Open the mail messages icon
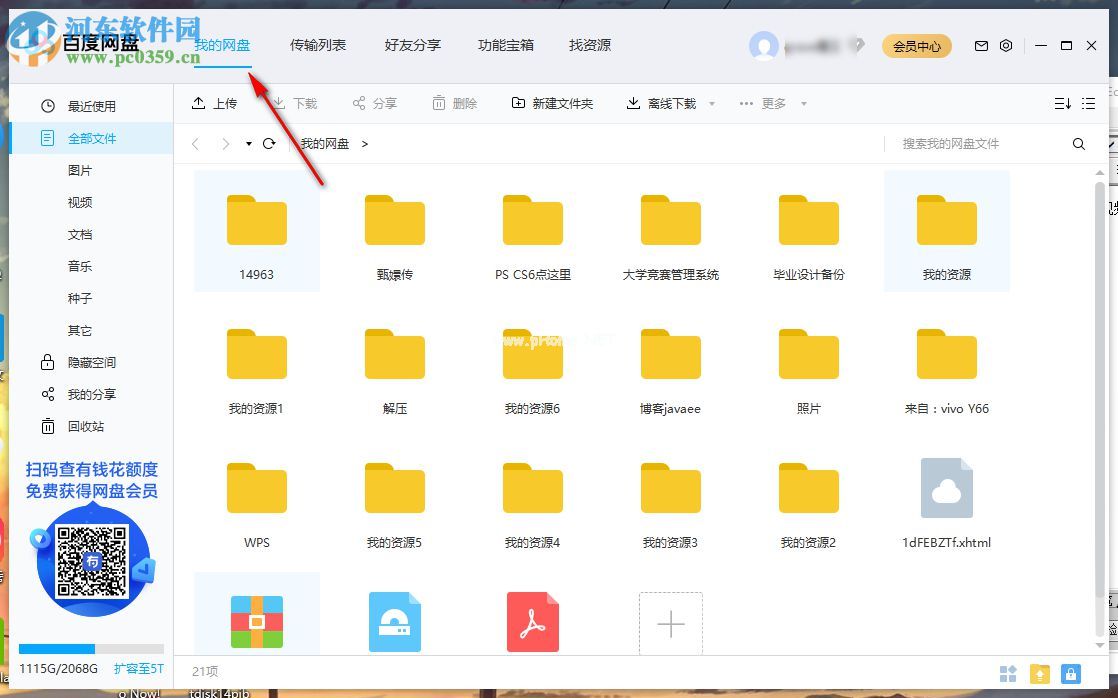The height and width of the screenshot is (698, 1118). pos(981,46)
